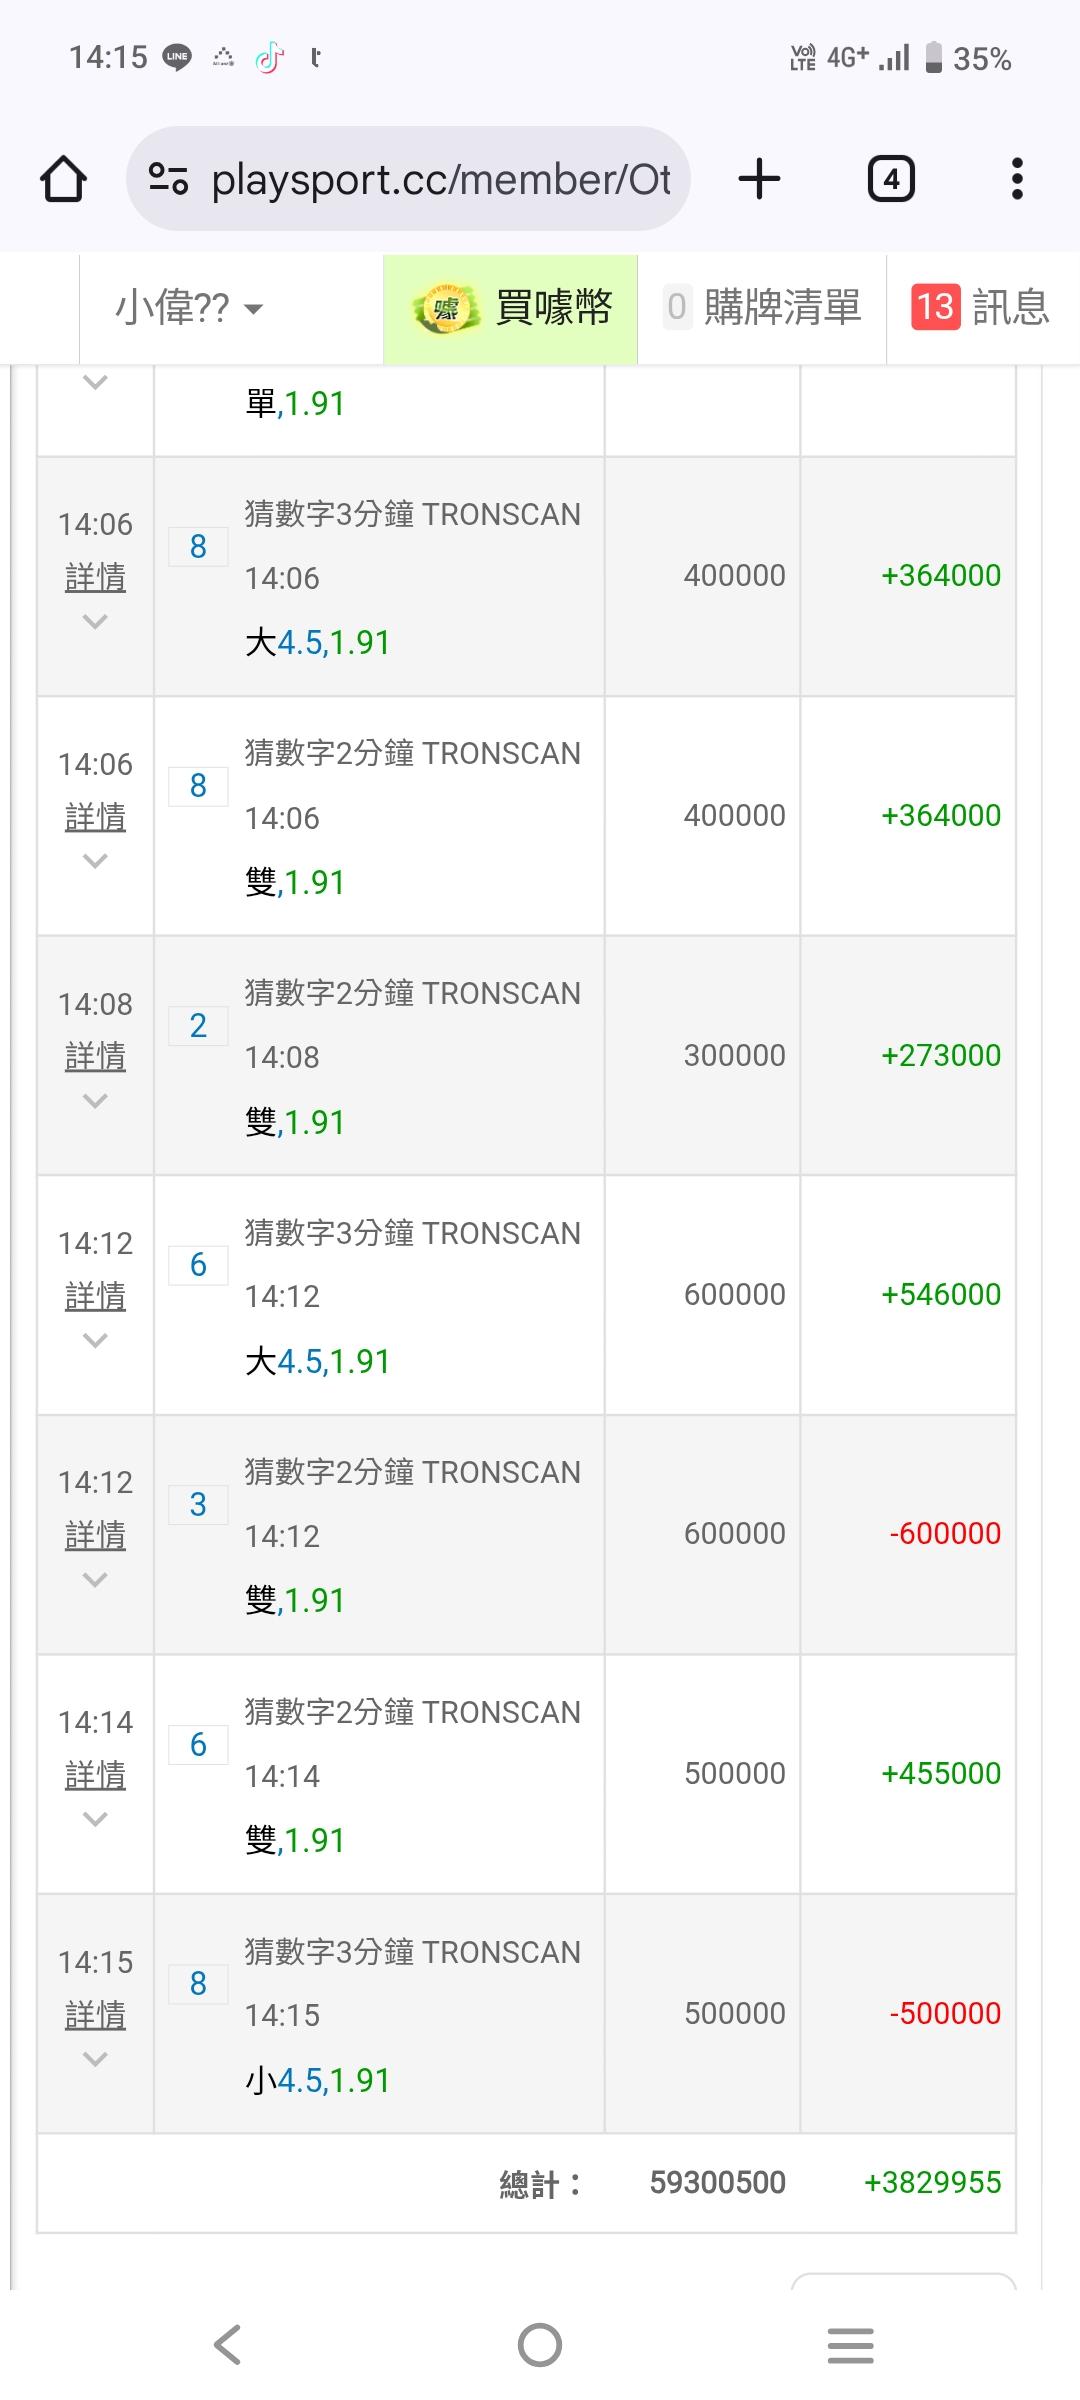
Task: Open 詳情 for the 14:12 3分鐘 bet
Action: (95, 1296)
